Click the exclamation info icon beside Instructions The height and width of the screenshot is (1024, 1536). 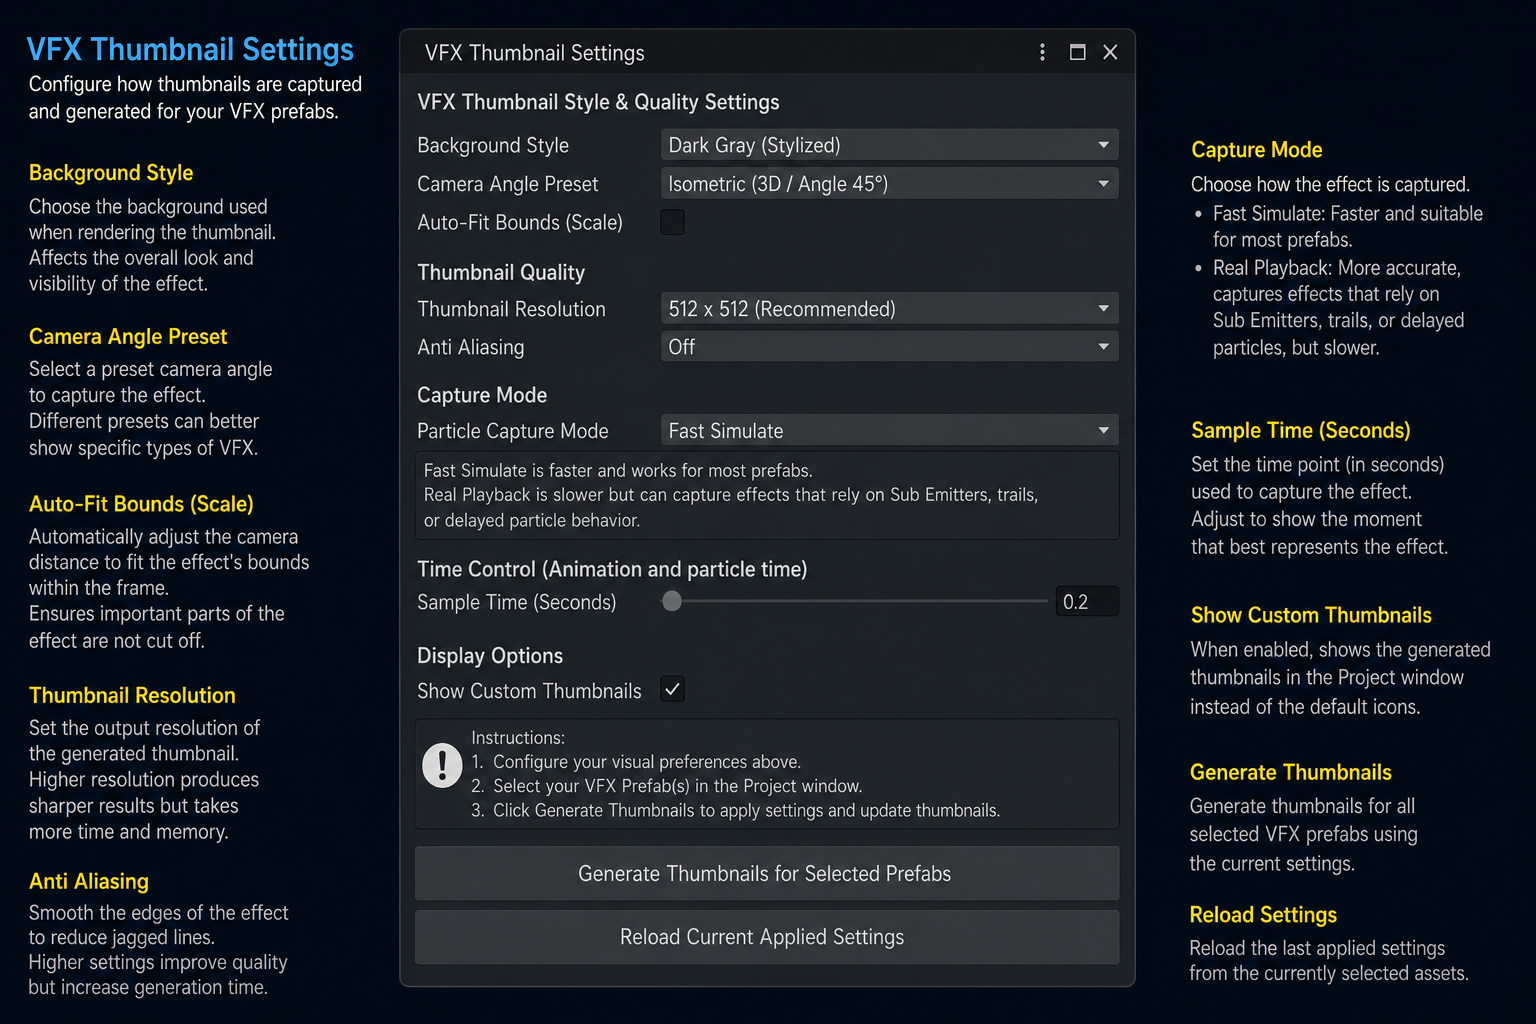click(442, 766)
